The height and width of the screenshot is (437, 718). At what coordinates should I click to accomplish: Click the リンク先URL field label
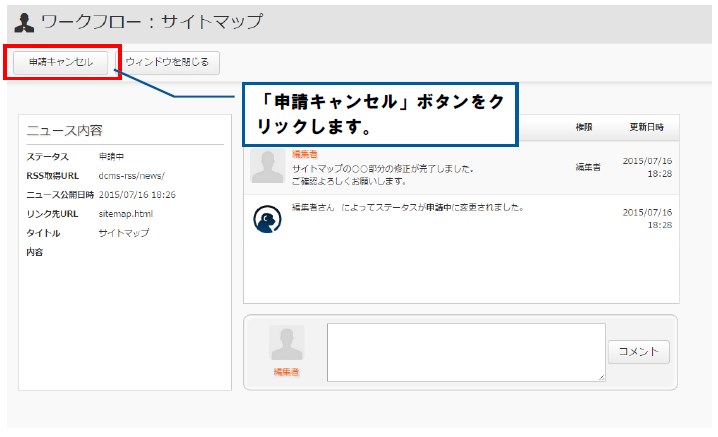tap(52, 214)
